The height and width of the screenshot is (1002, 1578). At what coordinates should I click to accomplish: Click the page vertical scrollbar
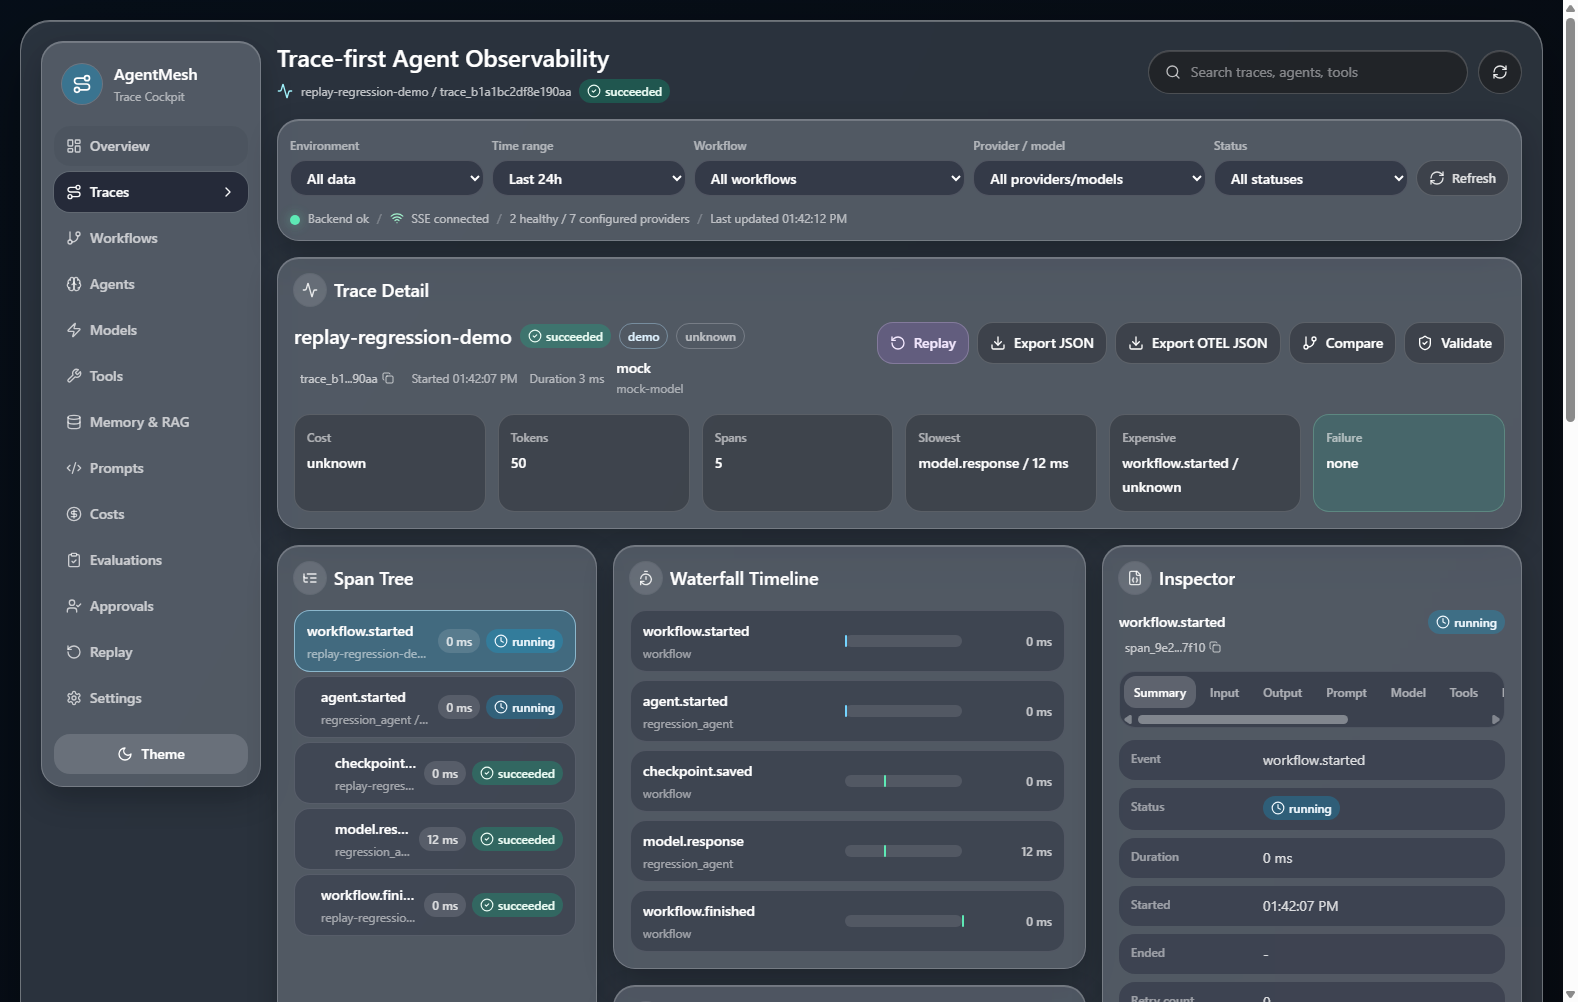(1570, 220)
